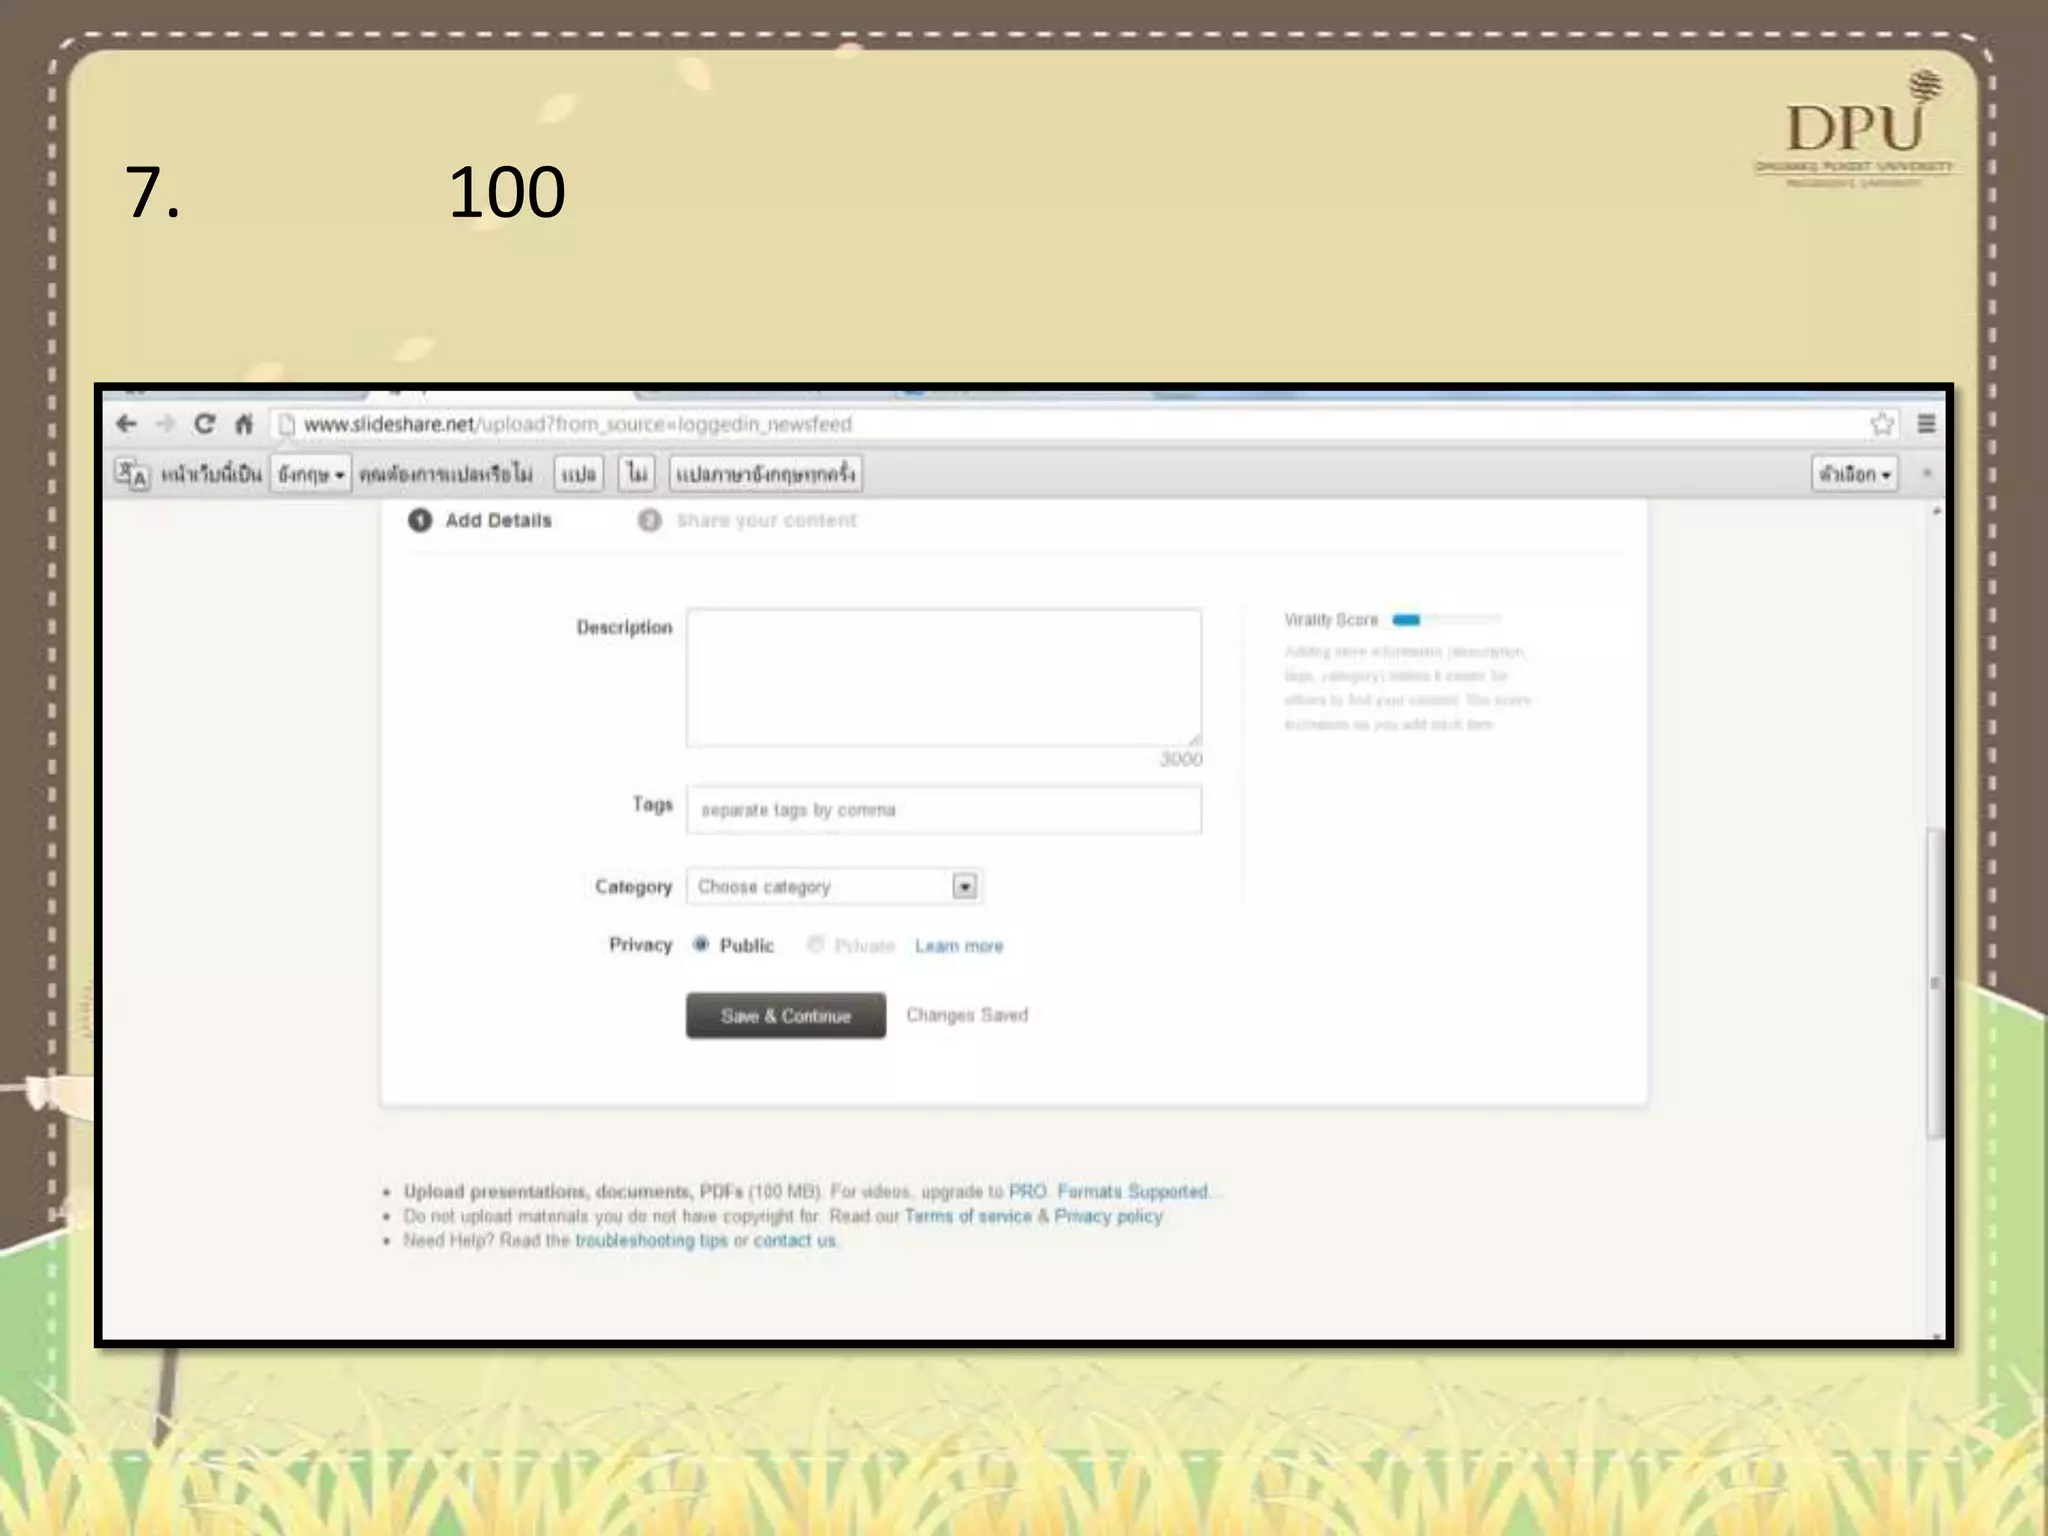Open the Chrome menu hamburger icon
Viewport: 2048px width, 1536px height.
coord(1927,424)
